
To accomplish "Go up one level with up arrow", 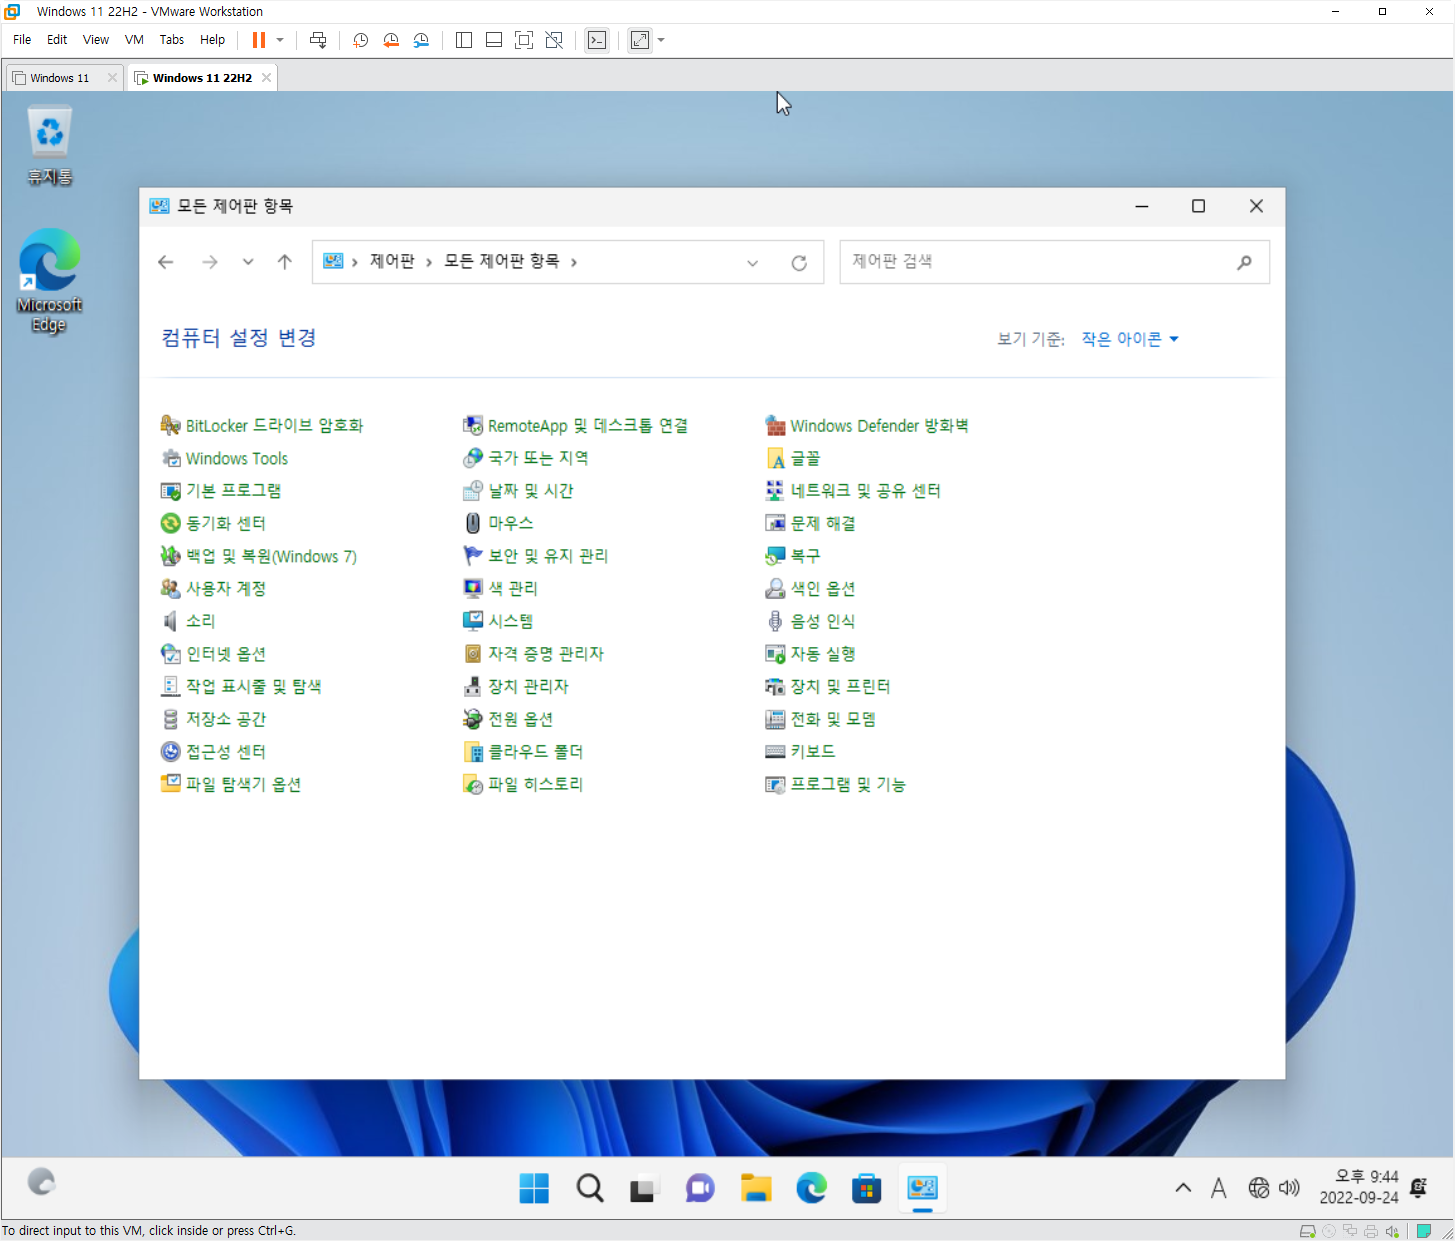I will (x=285, y=262).
